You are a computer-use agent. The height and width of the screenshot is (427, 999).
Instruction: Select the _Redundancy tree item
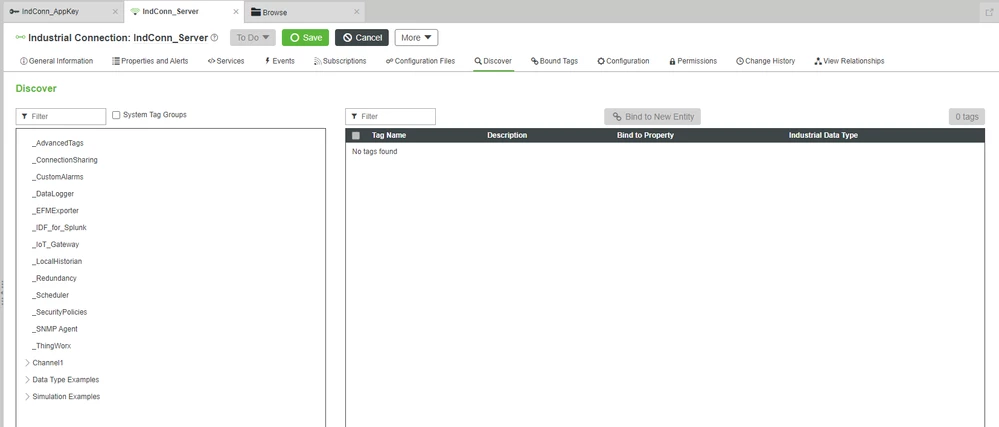pyautogui.click(x=54, y=278)
